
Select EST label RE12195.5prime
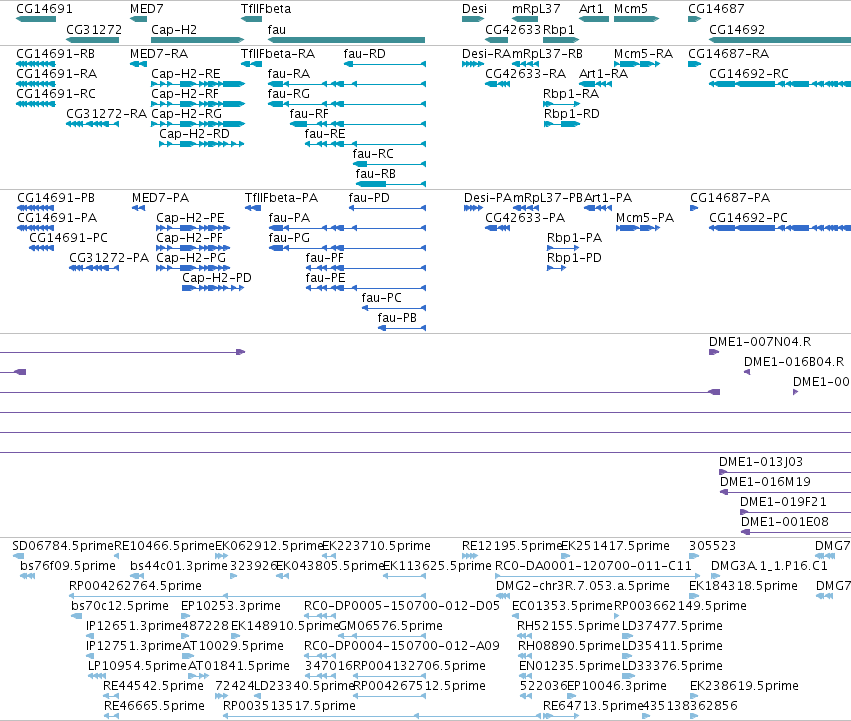[x=511, y=546]
